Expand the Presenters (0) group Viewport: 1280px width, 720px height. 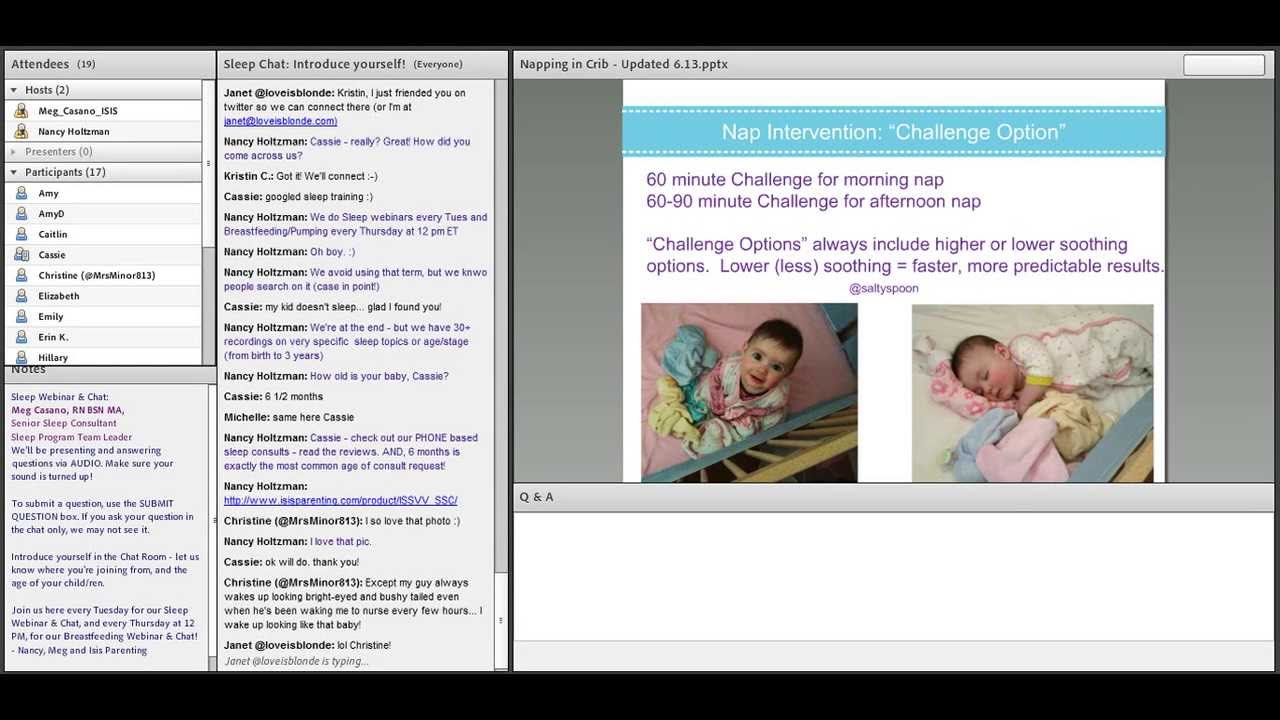click(14, 152)
